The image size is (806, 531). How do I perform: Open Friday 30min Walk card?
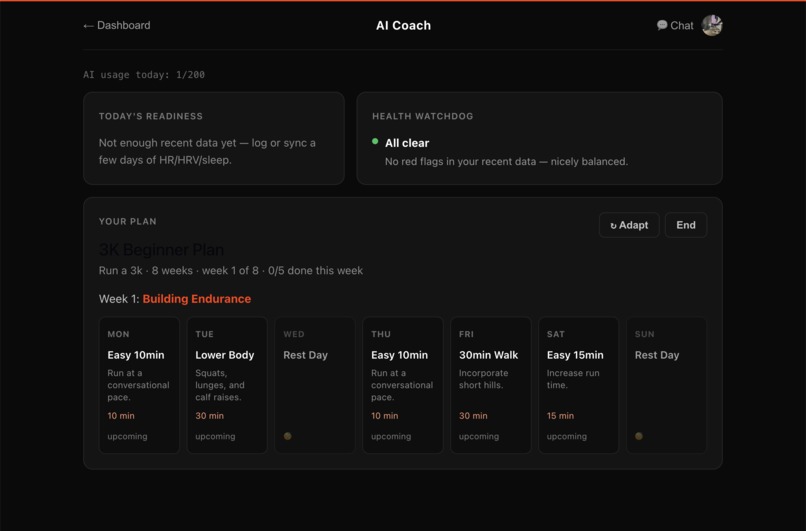[491, 385]
